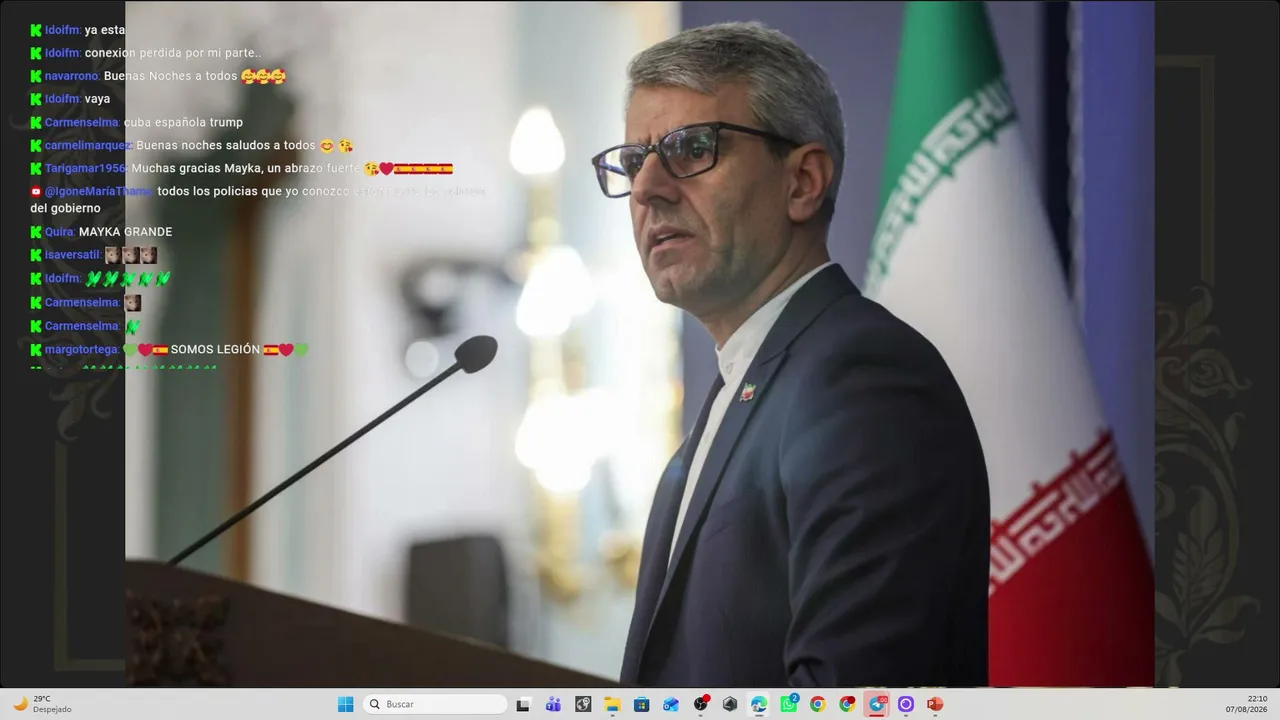Click username carmelimarquez in the chat
Screen dimensions: 1280x720
[88, 145]
